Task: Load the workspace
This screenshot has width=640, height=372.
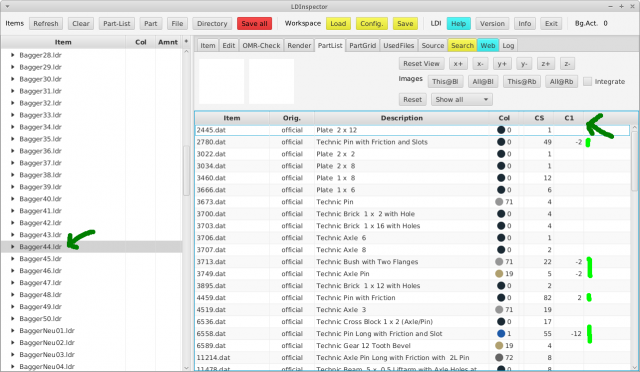Action: [x=338, y=24]
